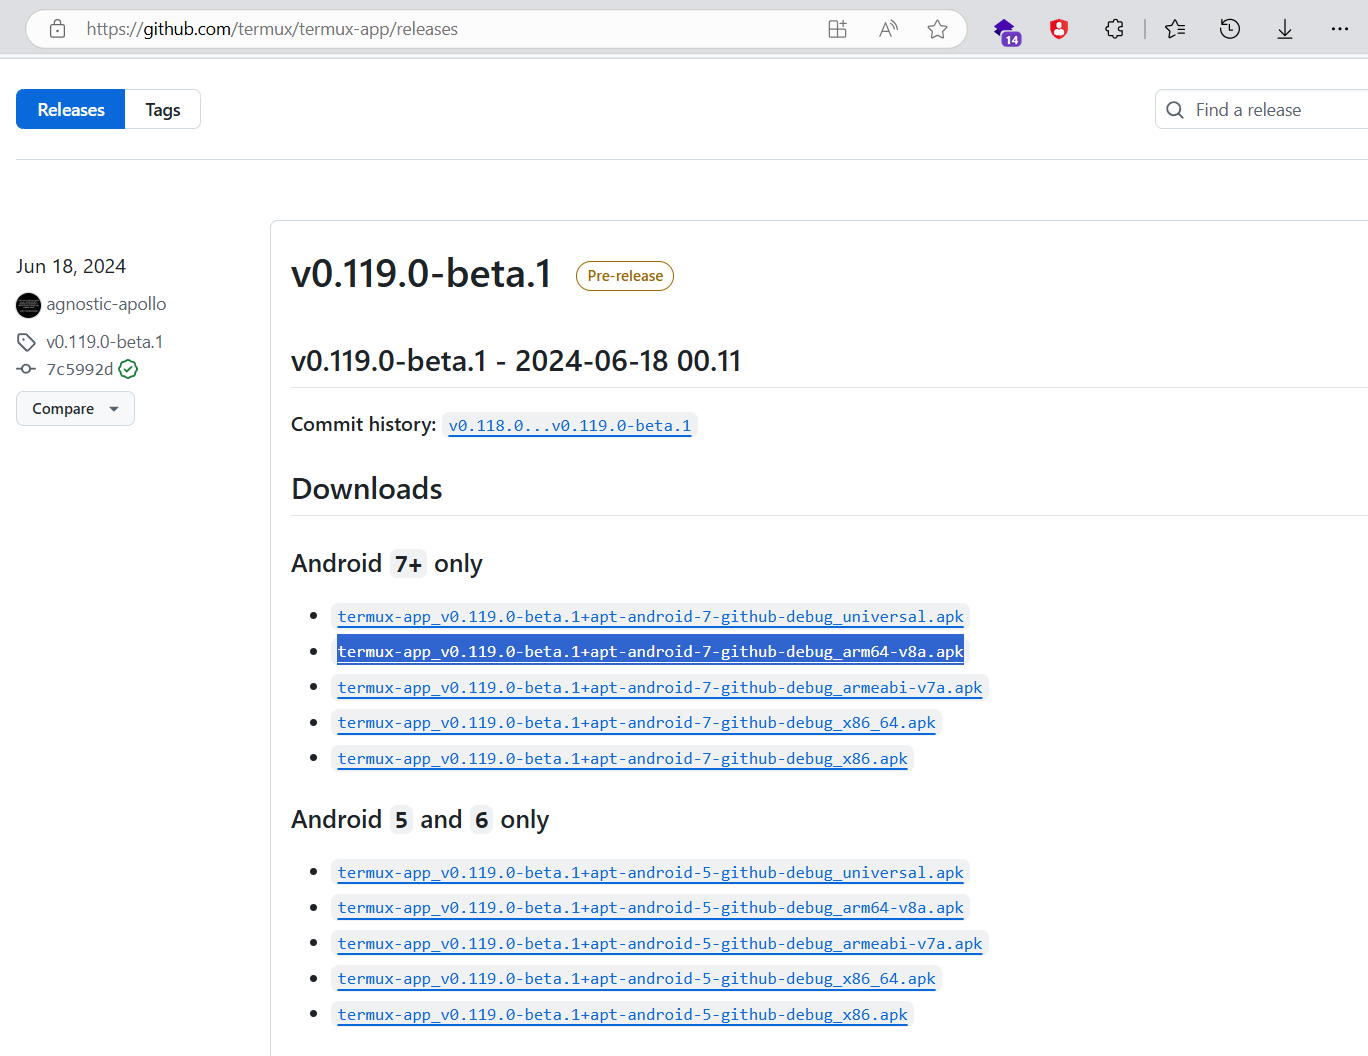1368x1056 pixels.
Task: Click the search magnifier in Find a release
Action: coord(1175,110)
